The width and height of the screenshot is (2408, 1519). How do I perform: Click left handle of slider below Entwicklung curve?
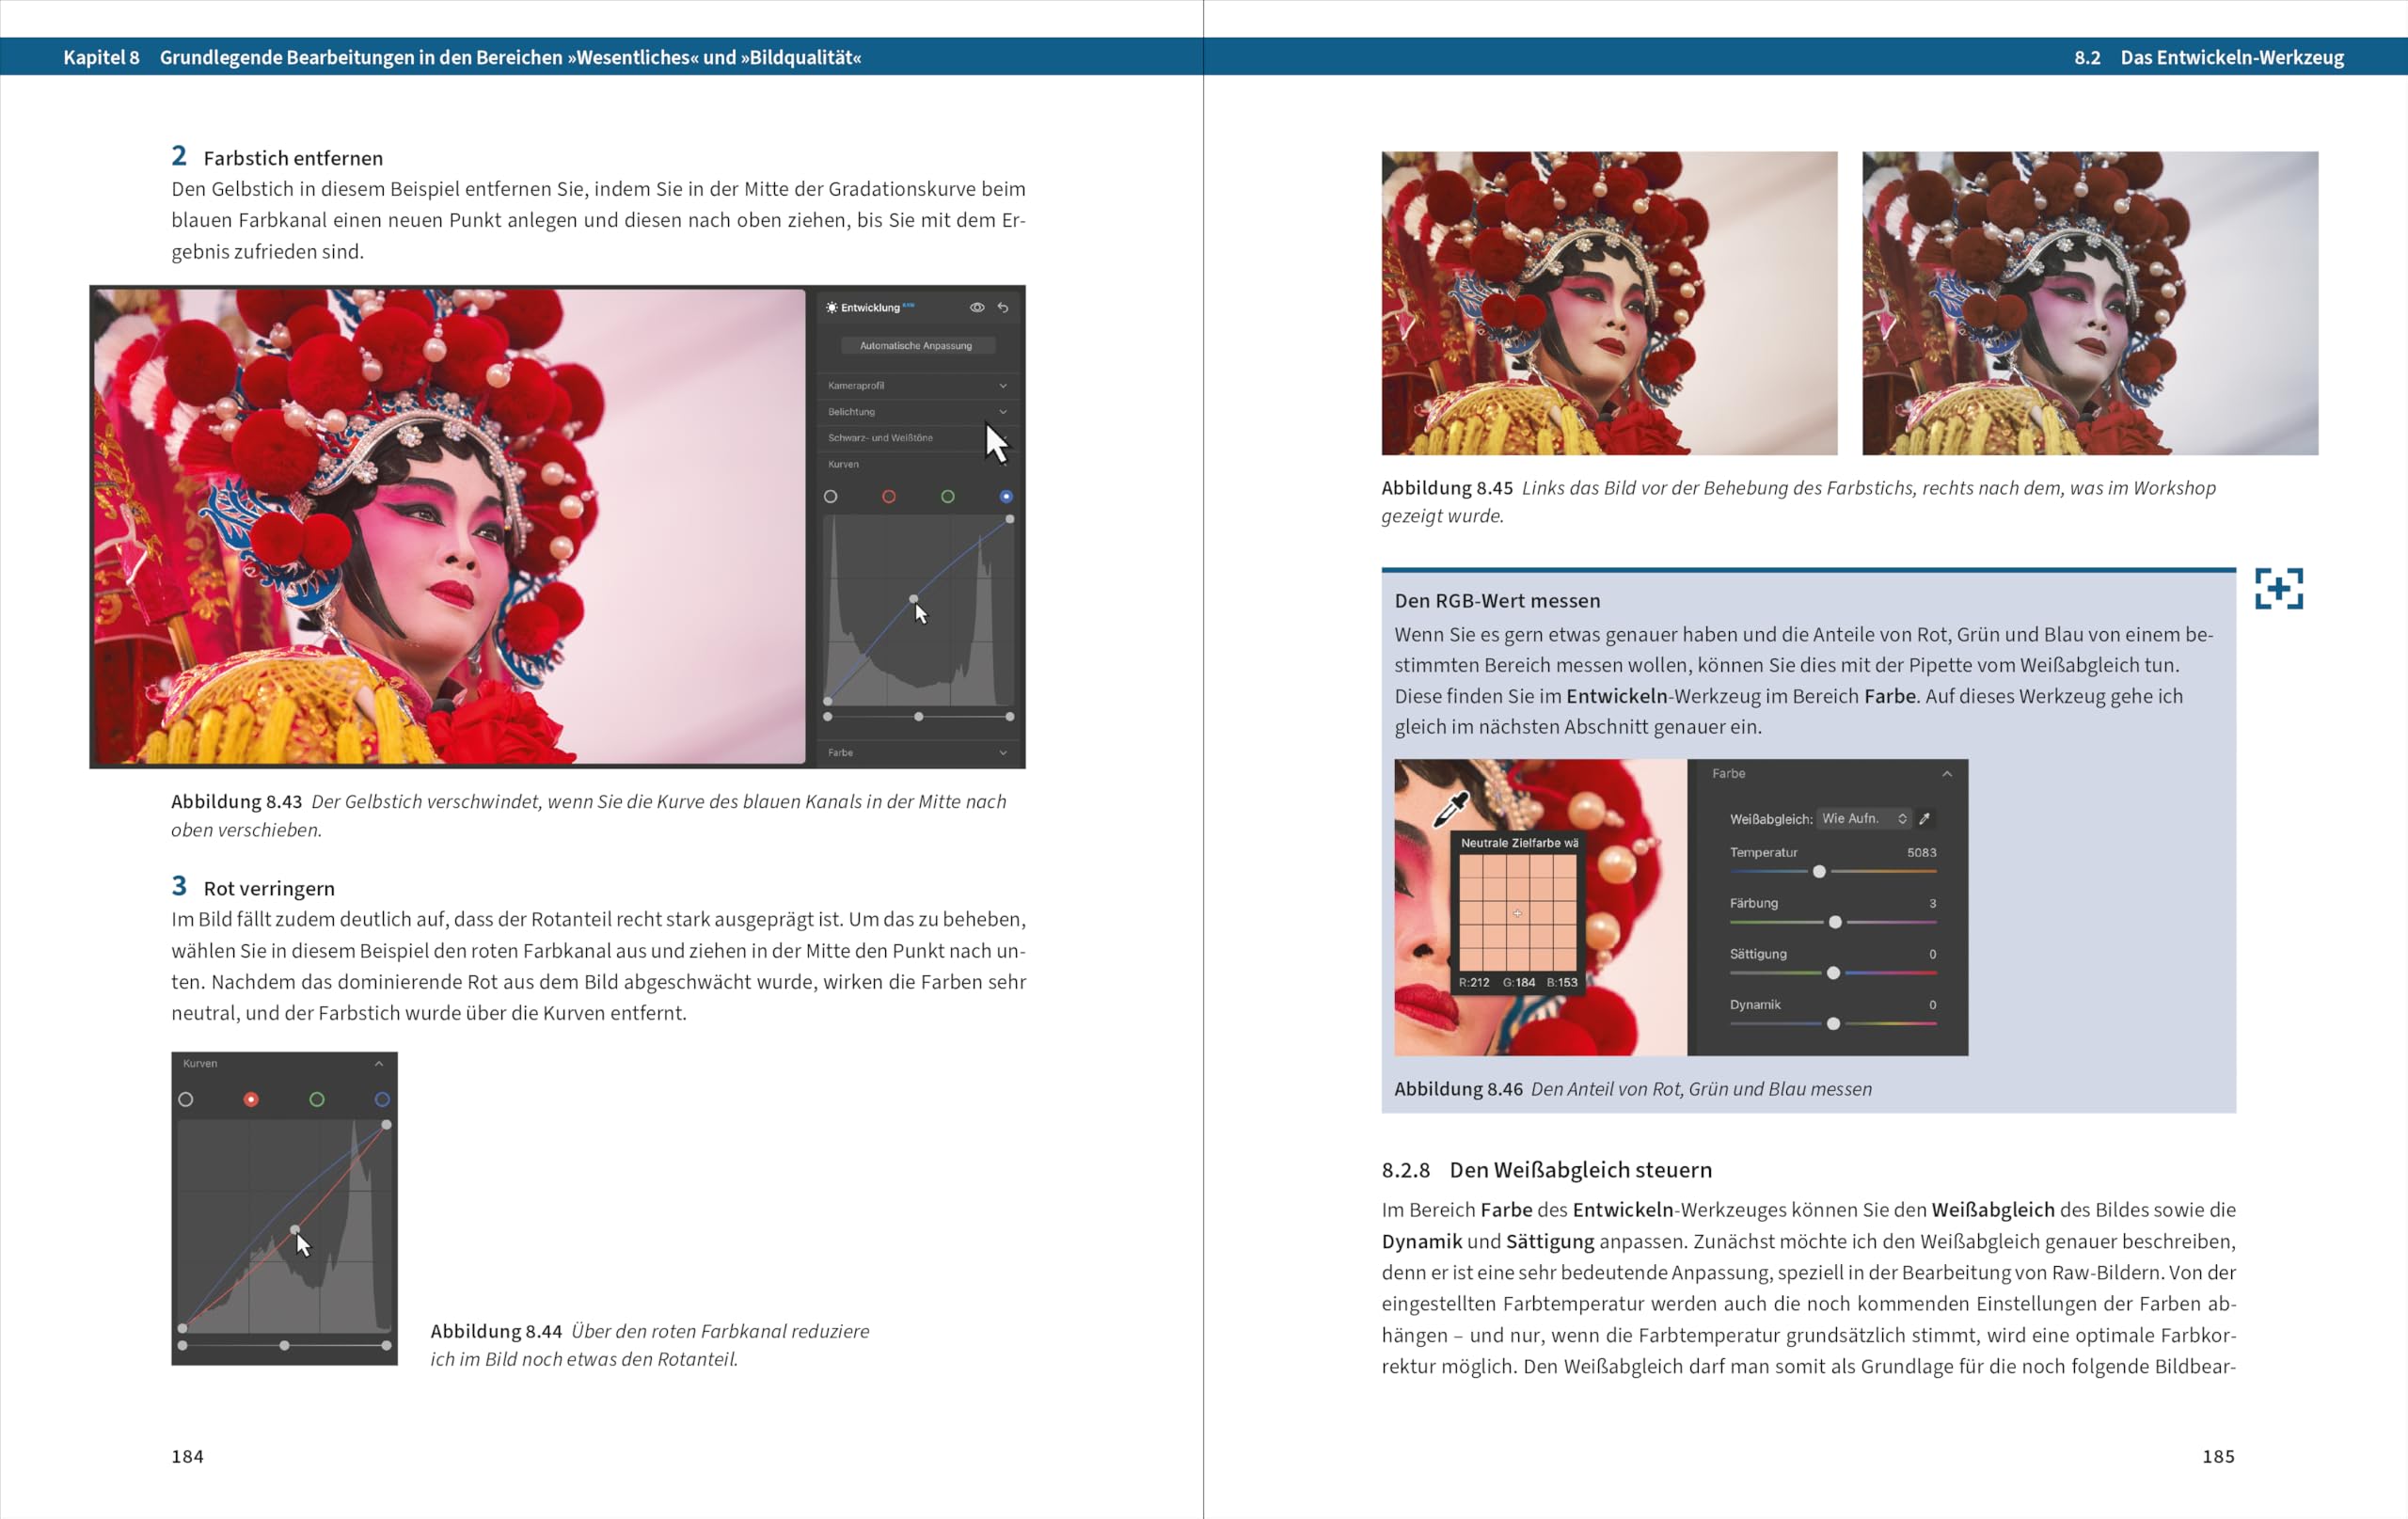tap(827, 717)
